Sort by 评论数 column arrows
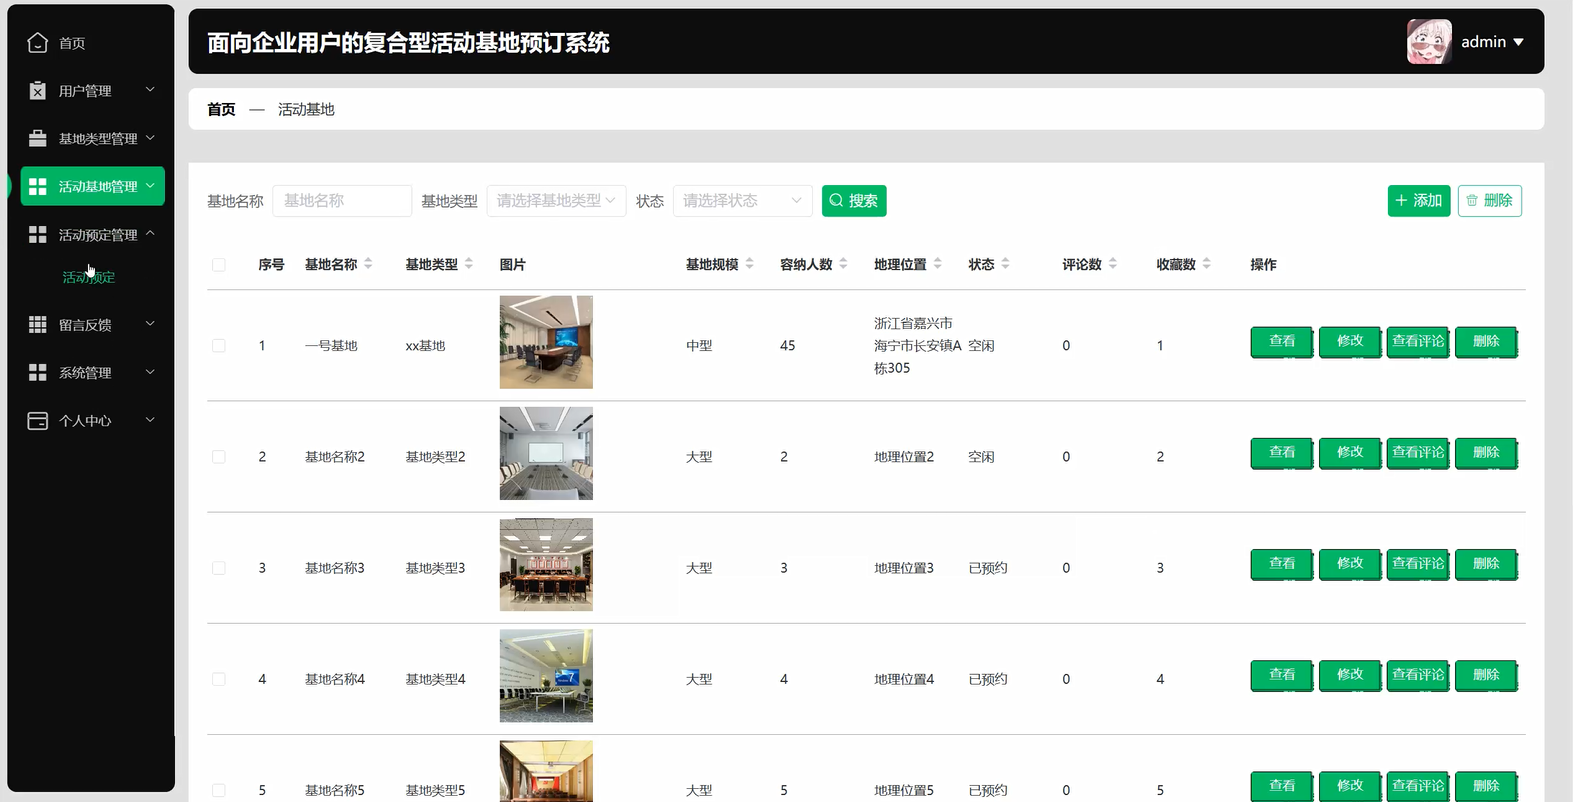 (1112, 264)
